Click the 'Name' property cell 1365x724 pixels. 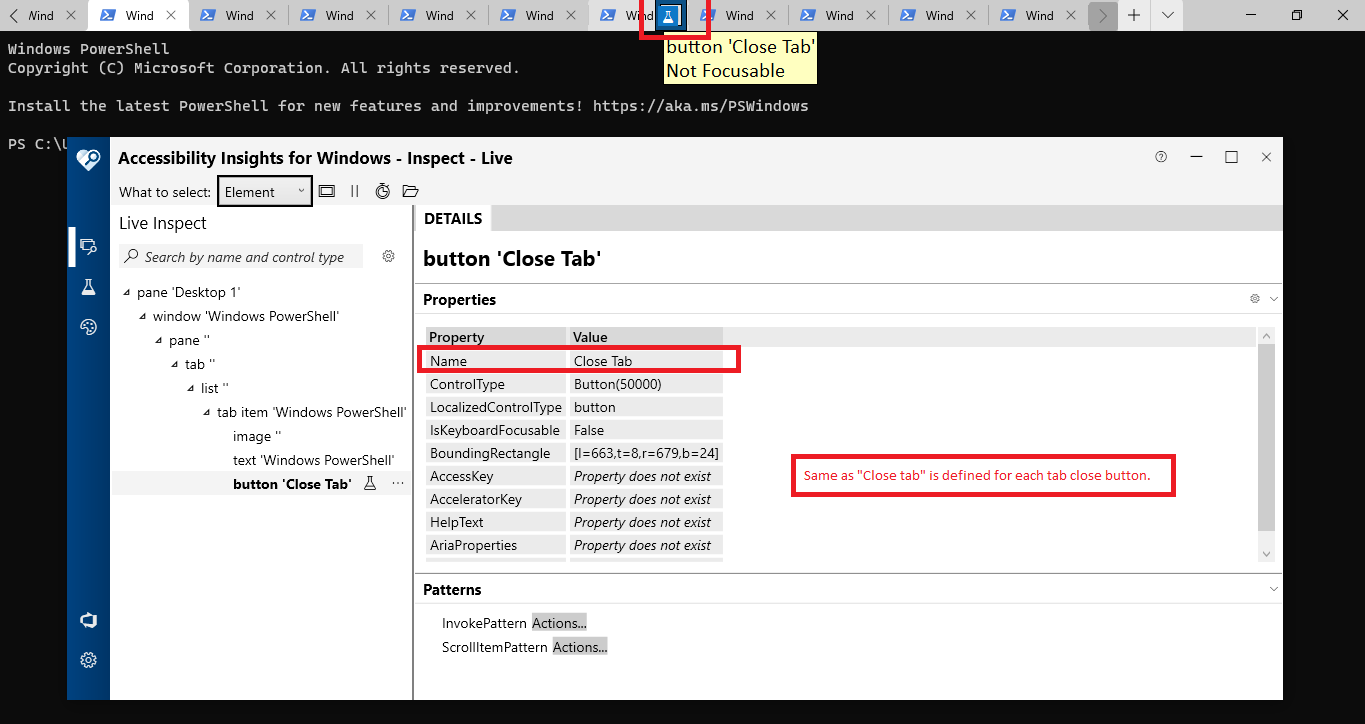pyautogui.click(x=496, y=361)
